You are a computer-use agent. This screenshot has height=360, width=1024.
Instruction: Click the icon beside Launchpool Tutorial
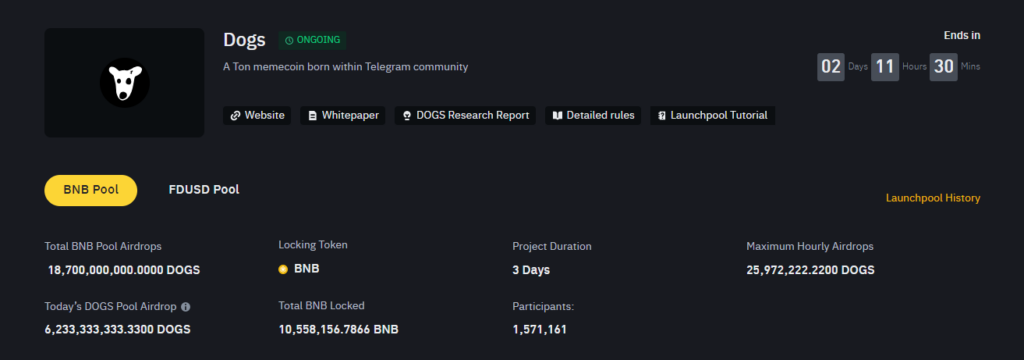point(662,116)
